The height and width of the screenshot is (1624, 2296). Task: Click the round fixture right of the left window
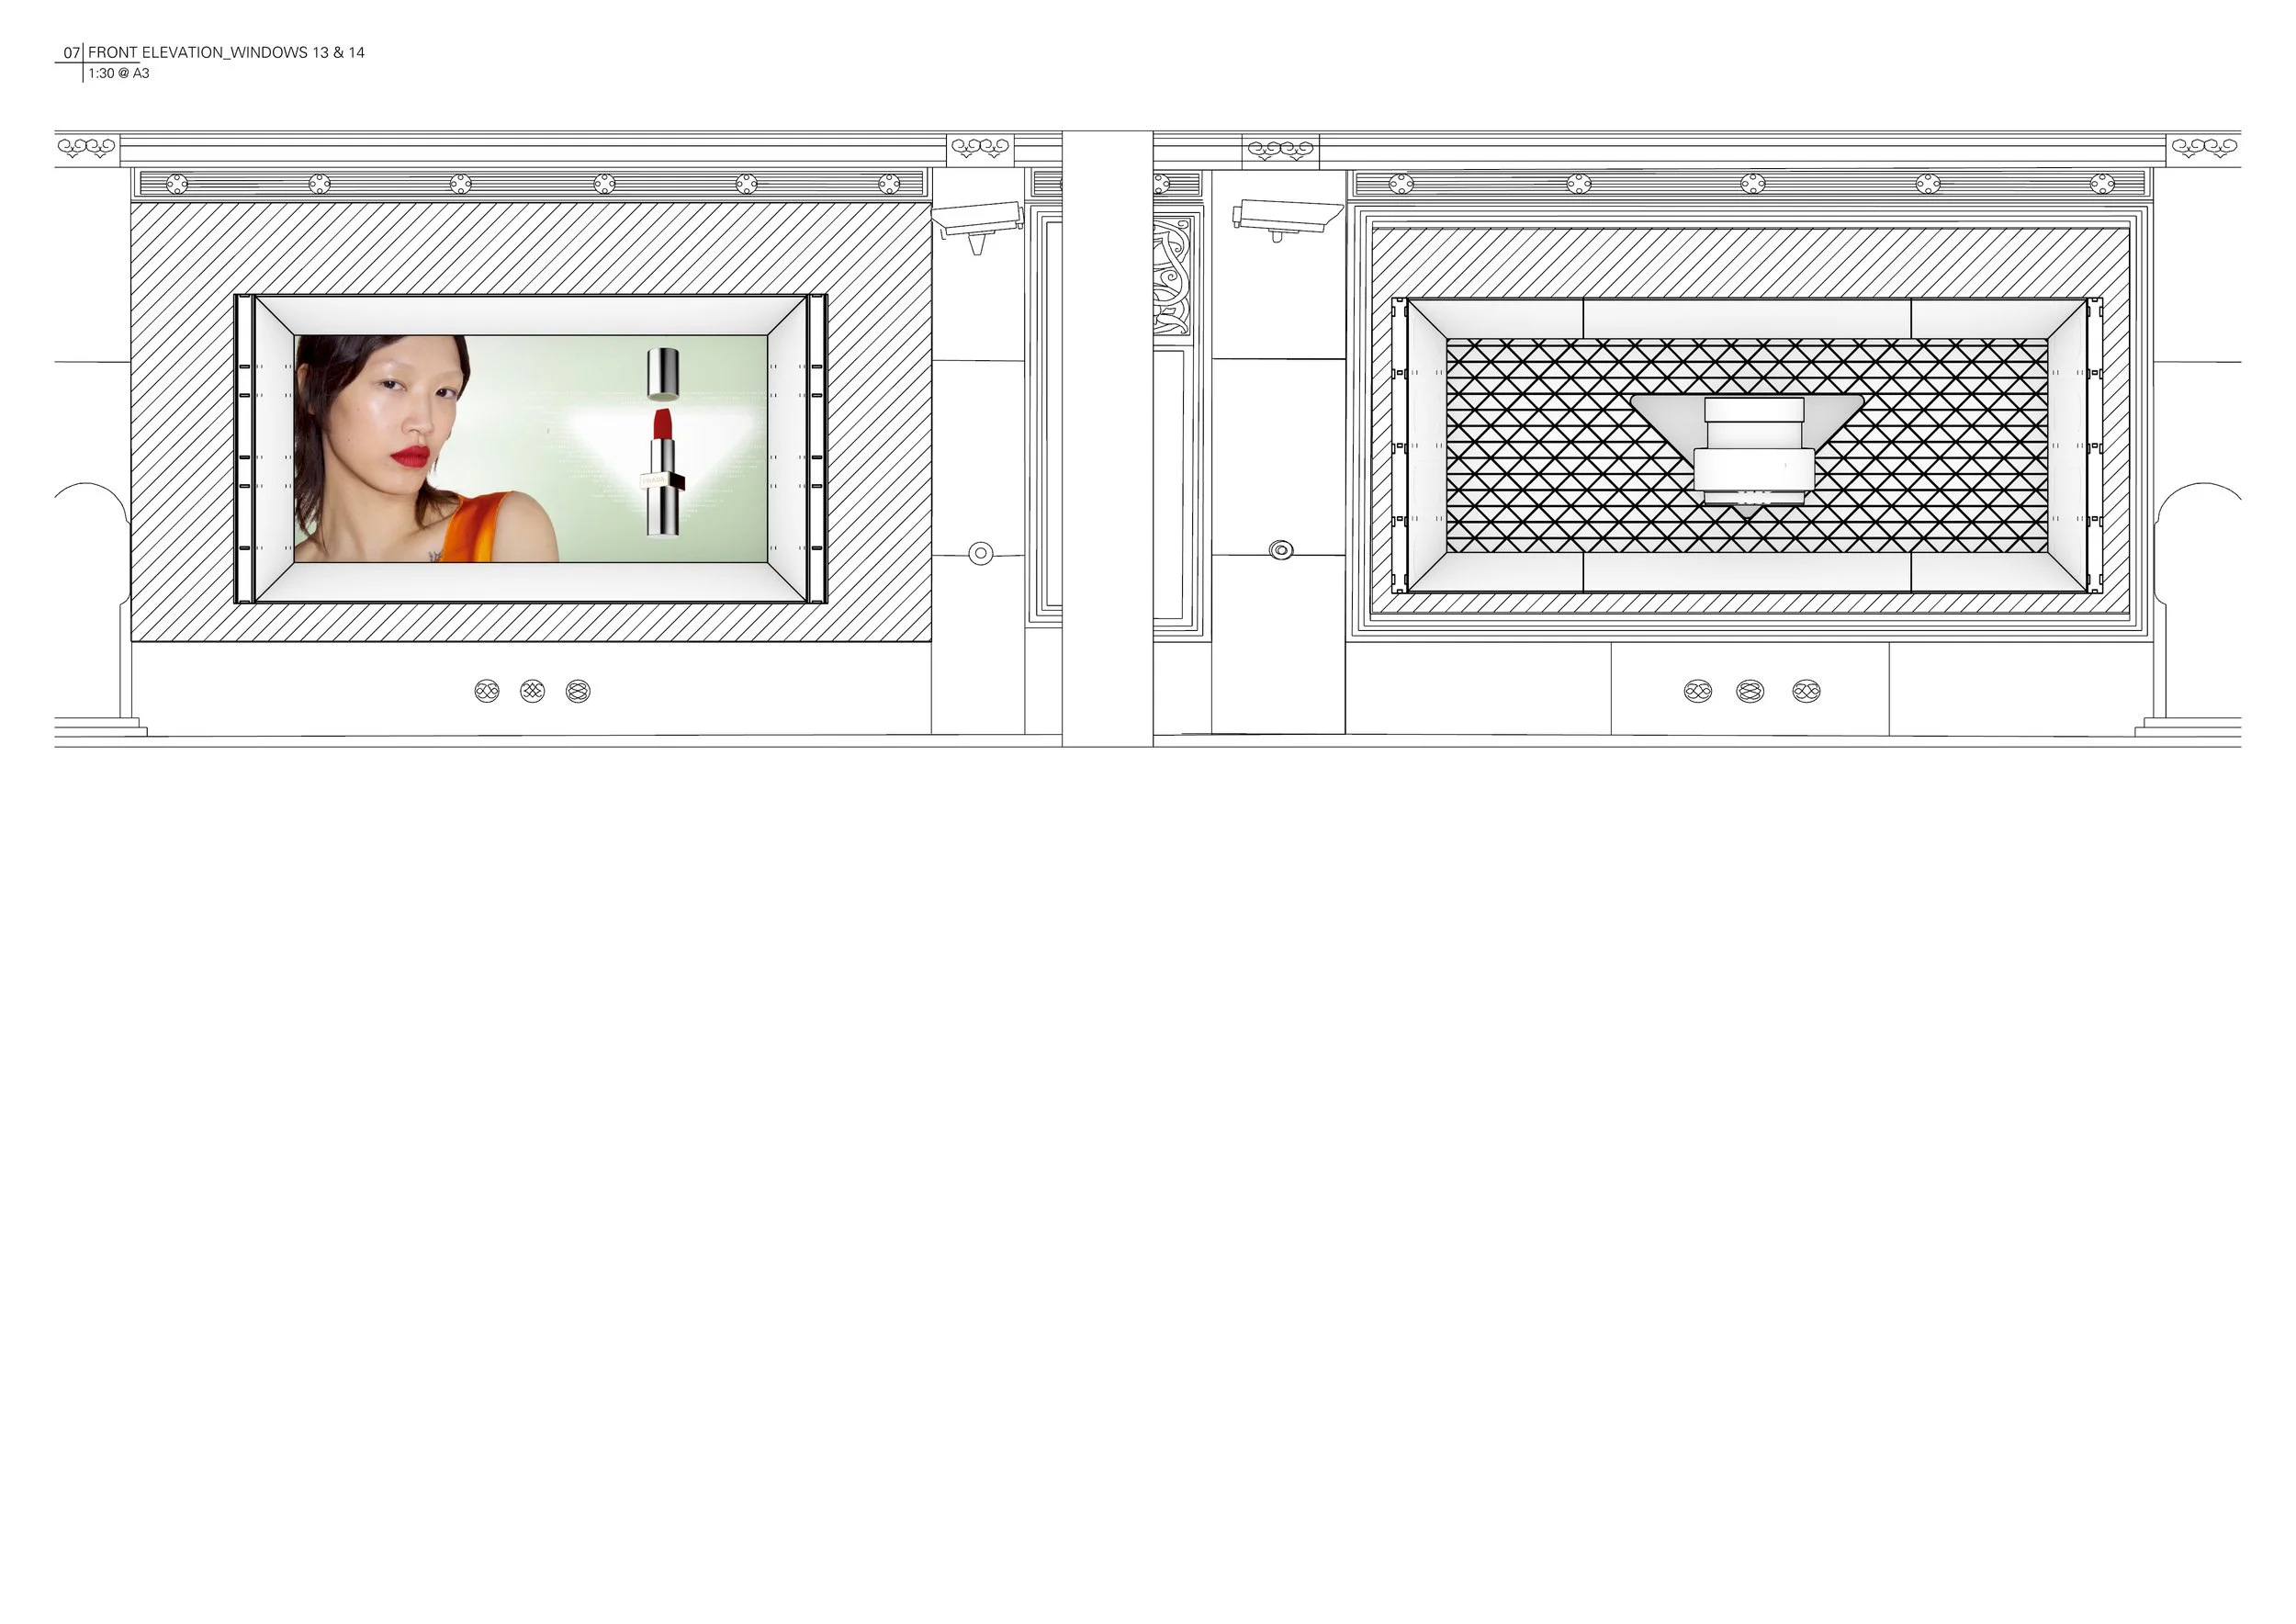[x=981, y=553]
